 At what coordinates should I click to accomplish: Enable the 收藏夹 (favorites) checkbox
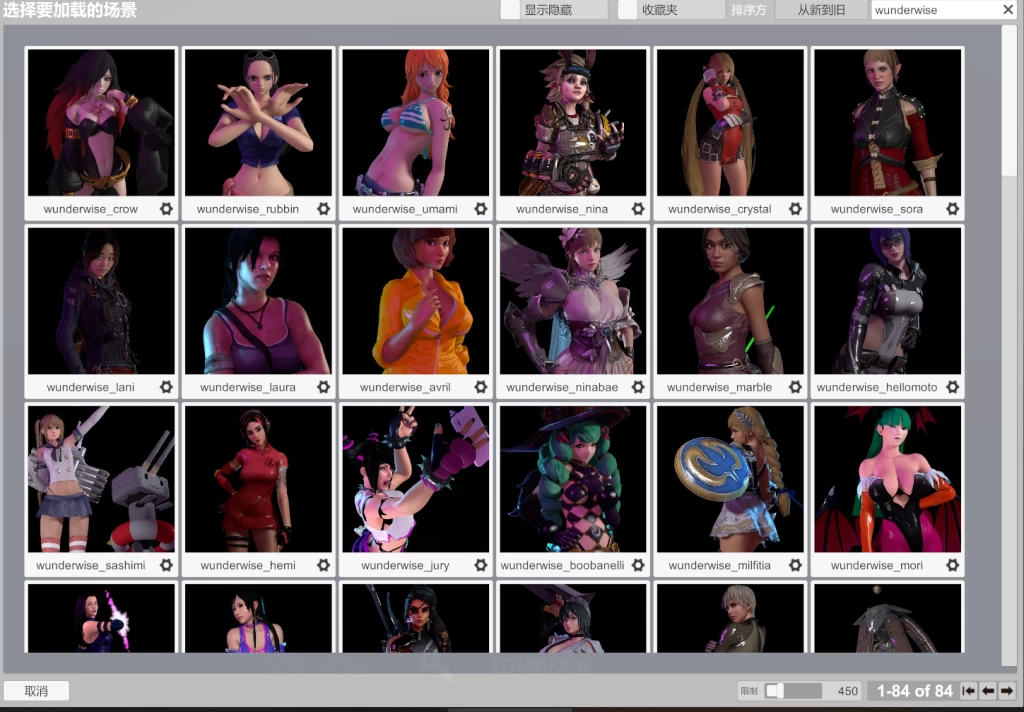tap(628, 10)
